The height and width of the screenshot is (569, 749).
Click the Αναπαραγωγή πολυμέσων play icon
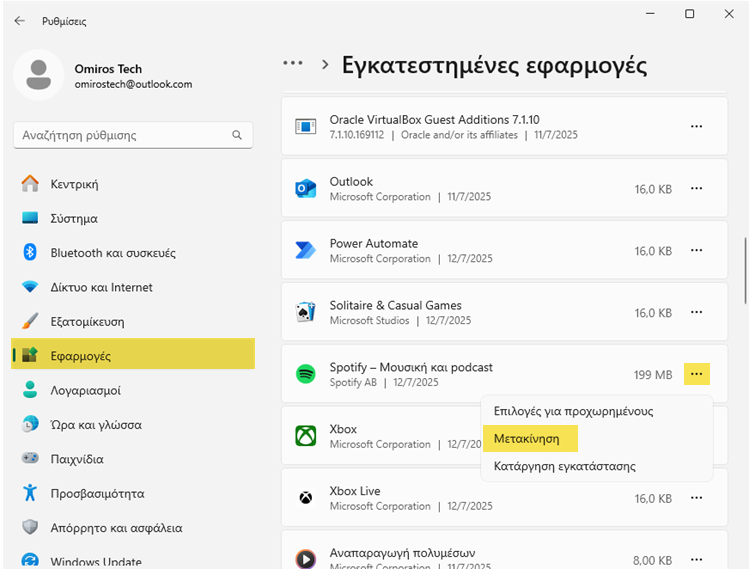pos(305,558)
